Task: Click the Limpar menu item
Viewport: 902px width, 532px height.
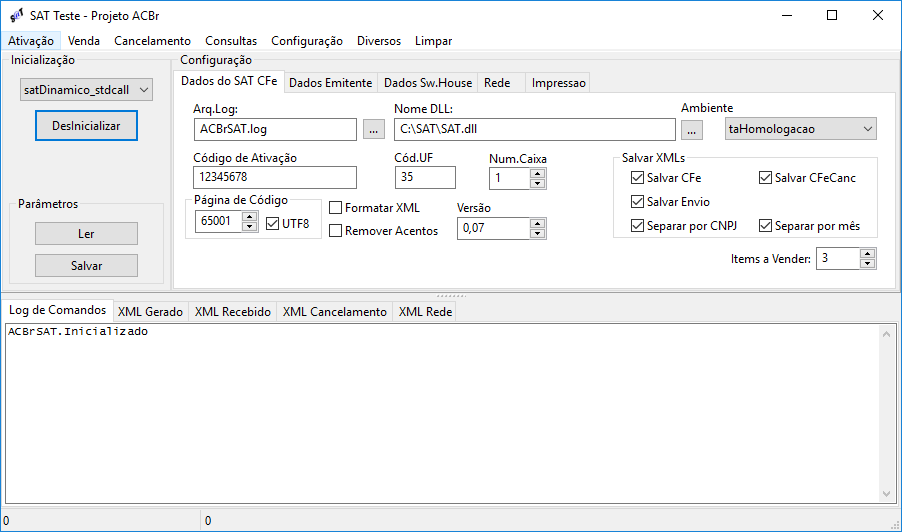Action: 433,41
